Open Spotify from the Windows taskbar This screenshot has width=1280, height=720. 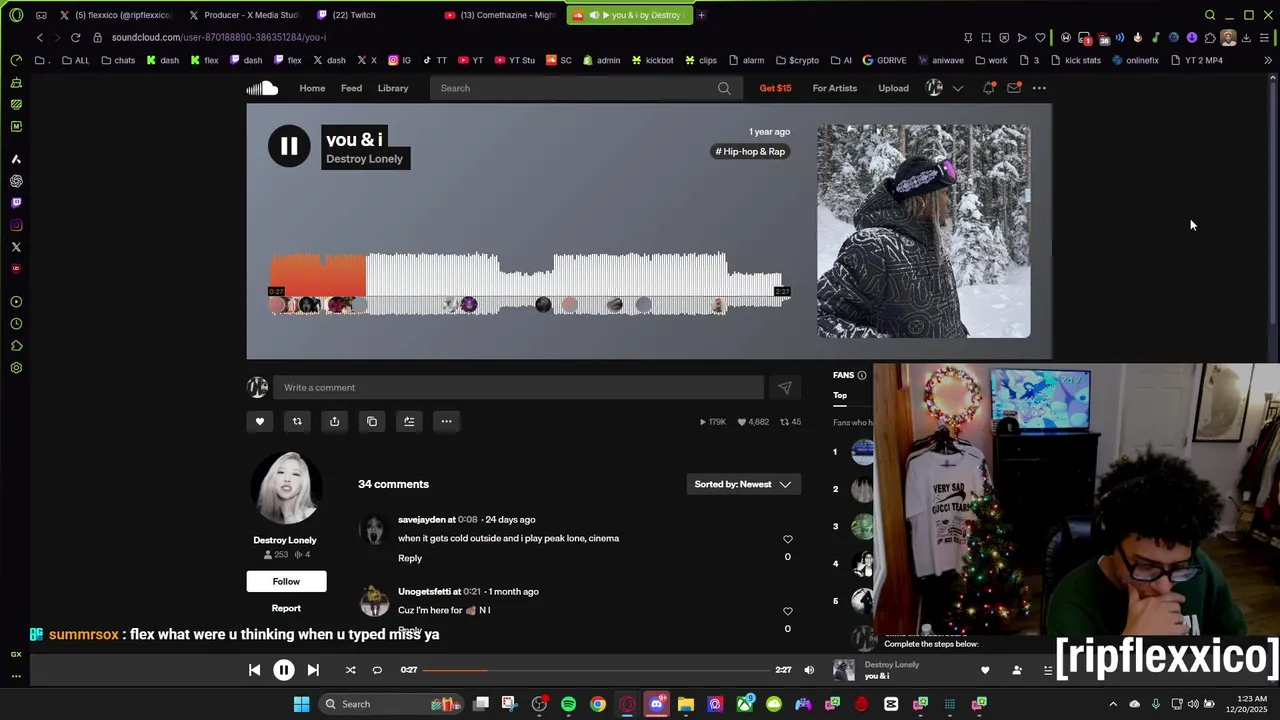(x=568, y=704)
